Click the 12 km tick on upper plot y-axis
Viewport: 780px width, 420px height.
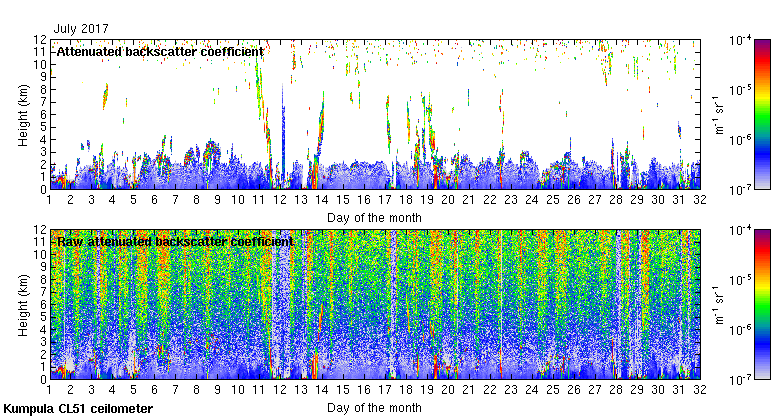(41, 40)
